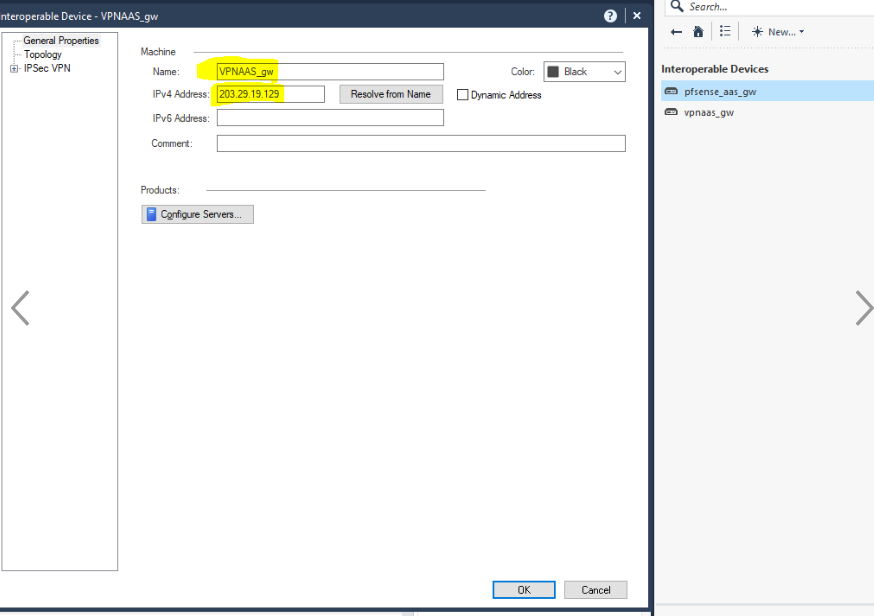Expand the IPSec VPN tree node
Image resolution: width=874 pixels, height=616 pixels.
[14, 69]
